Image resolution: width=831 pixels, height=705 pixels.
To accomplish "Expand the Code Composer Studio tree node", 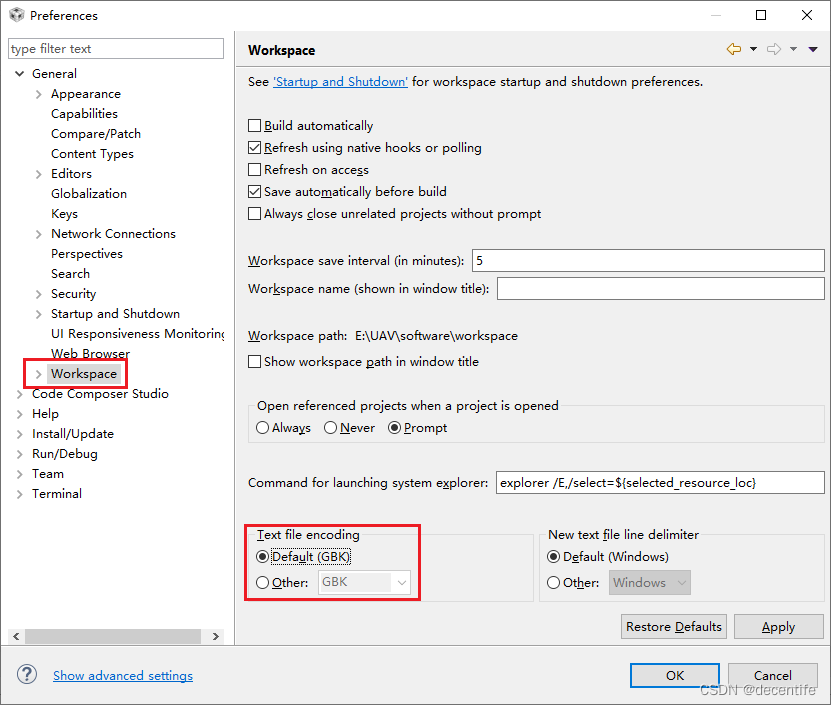I will click(x=19, y=393).
